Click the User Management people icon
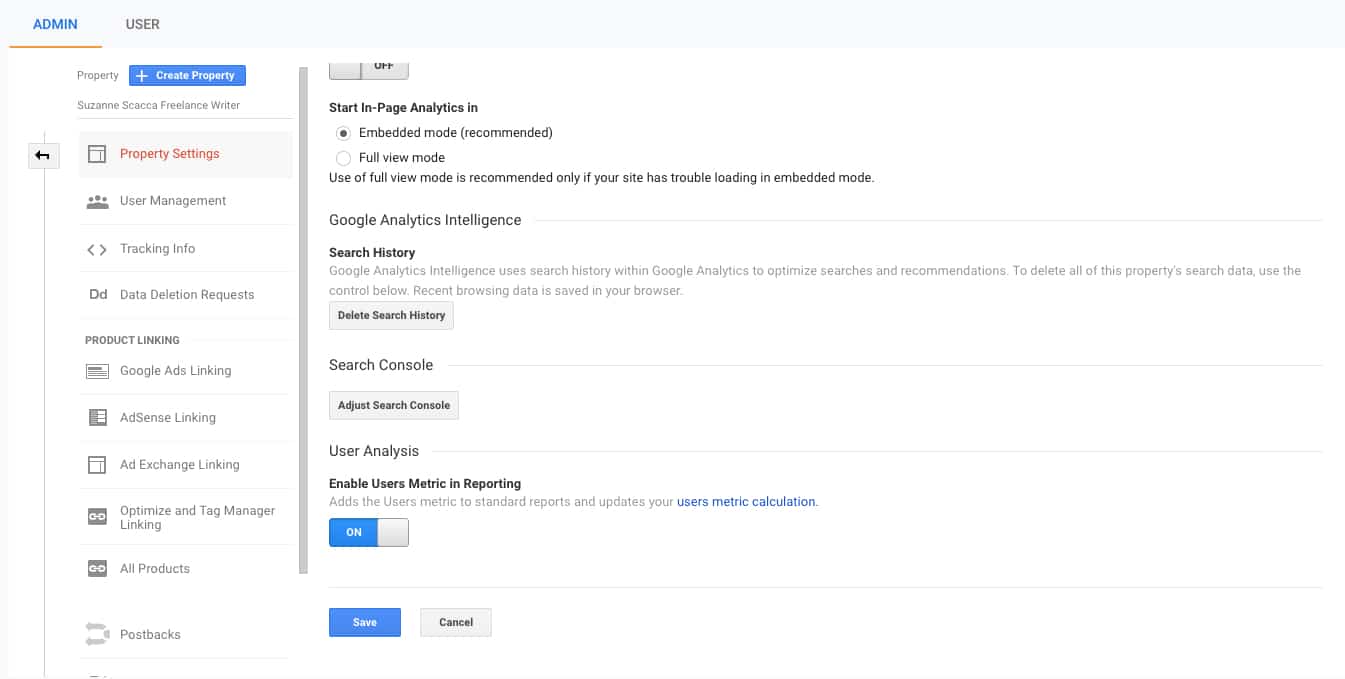This screenshot has height=679, width=1345. [98, 200]
